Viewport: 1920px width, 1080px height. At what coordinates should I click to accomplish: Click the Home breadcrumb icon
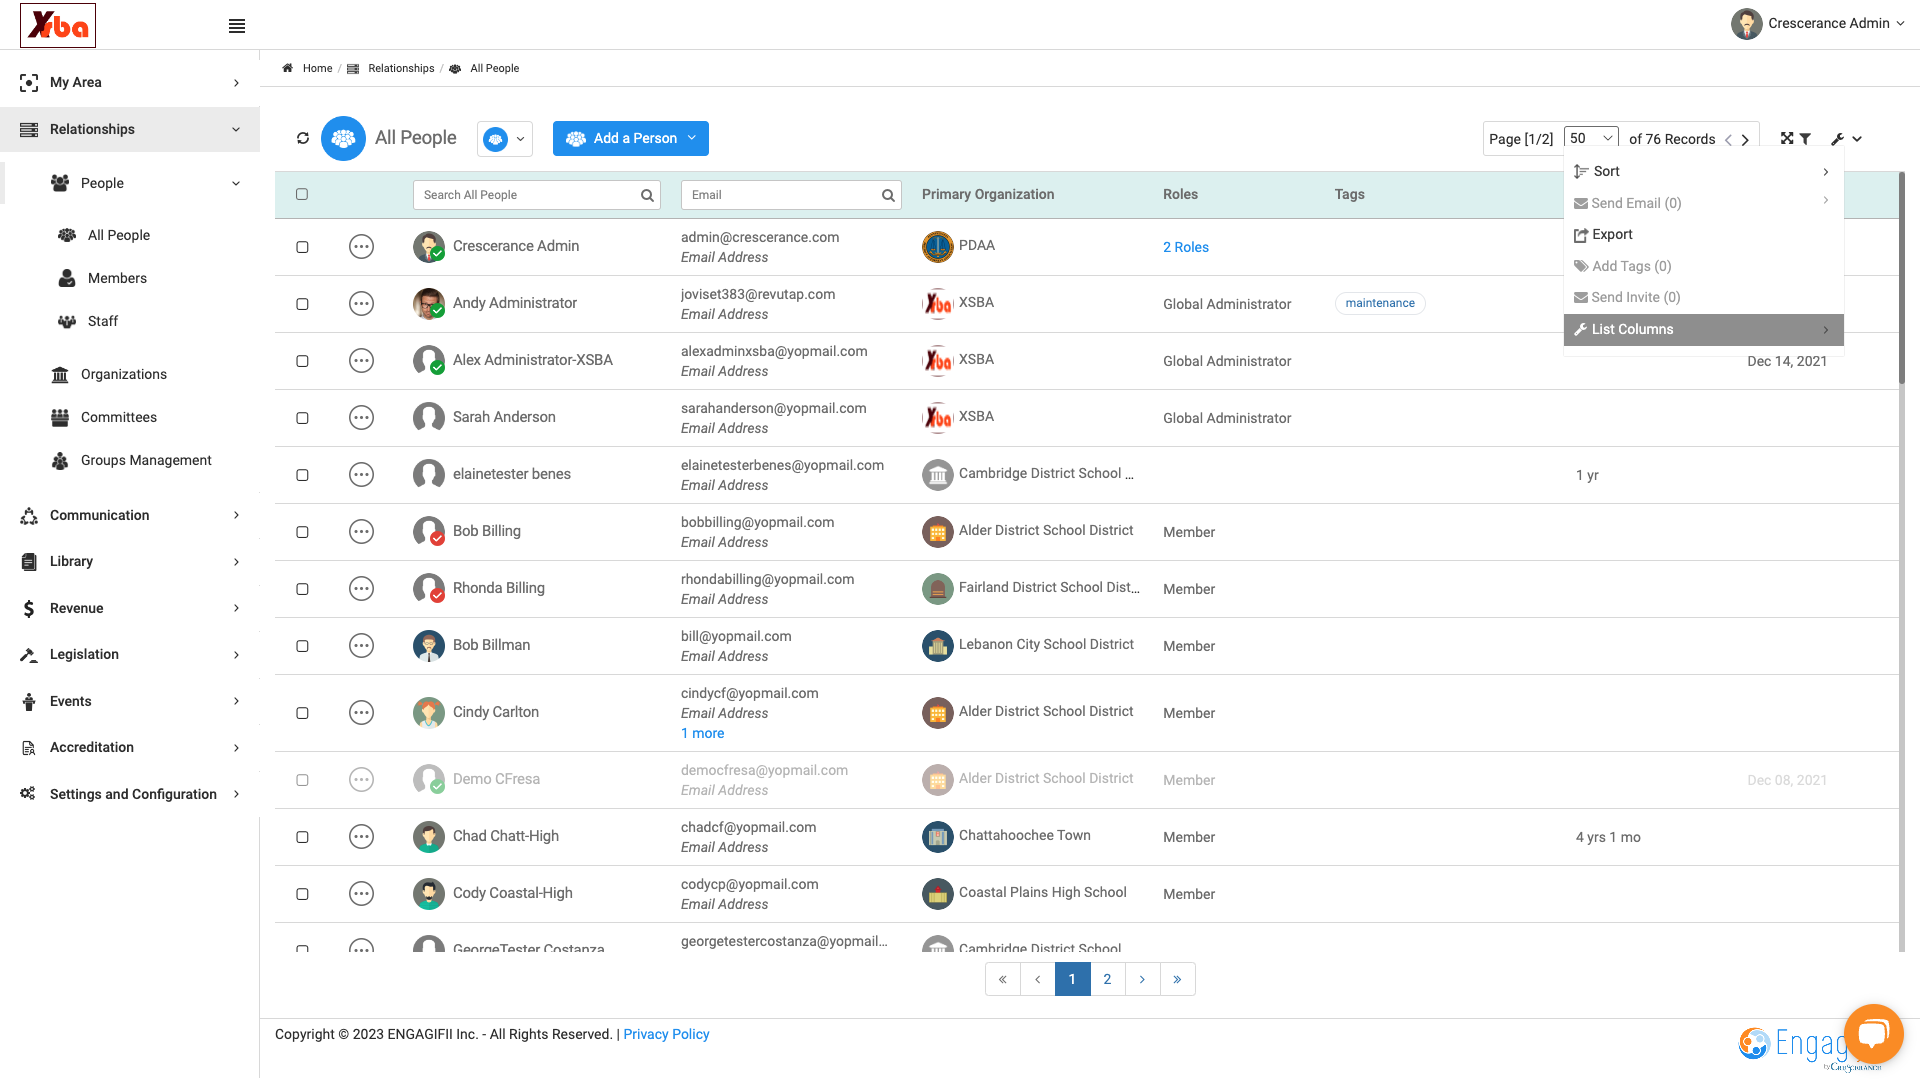coord(287,68)
